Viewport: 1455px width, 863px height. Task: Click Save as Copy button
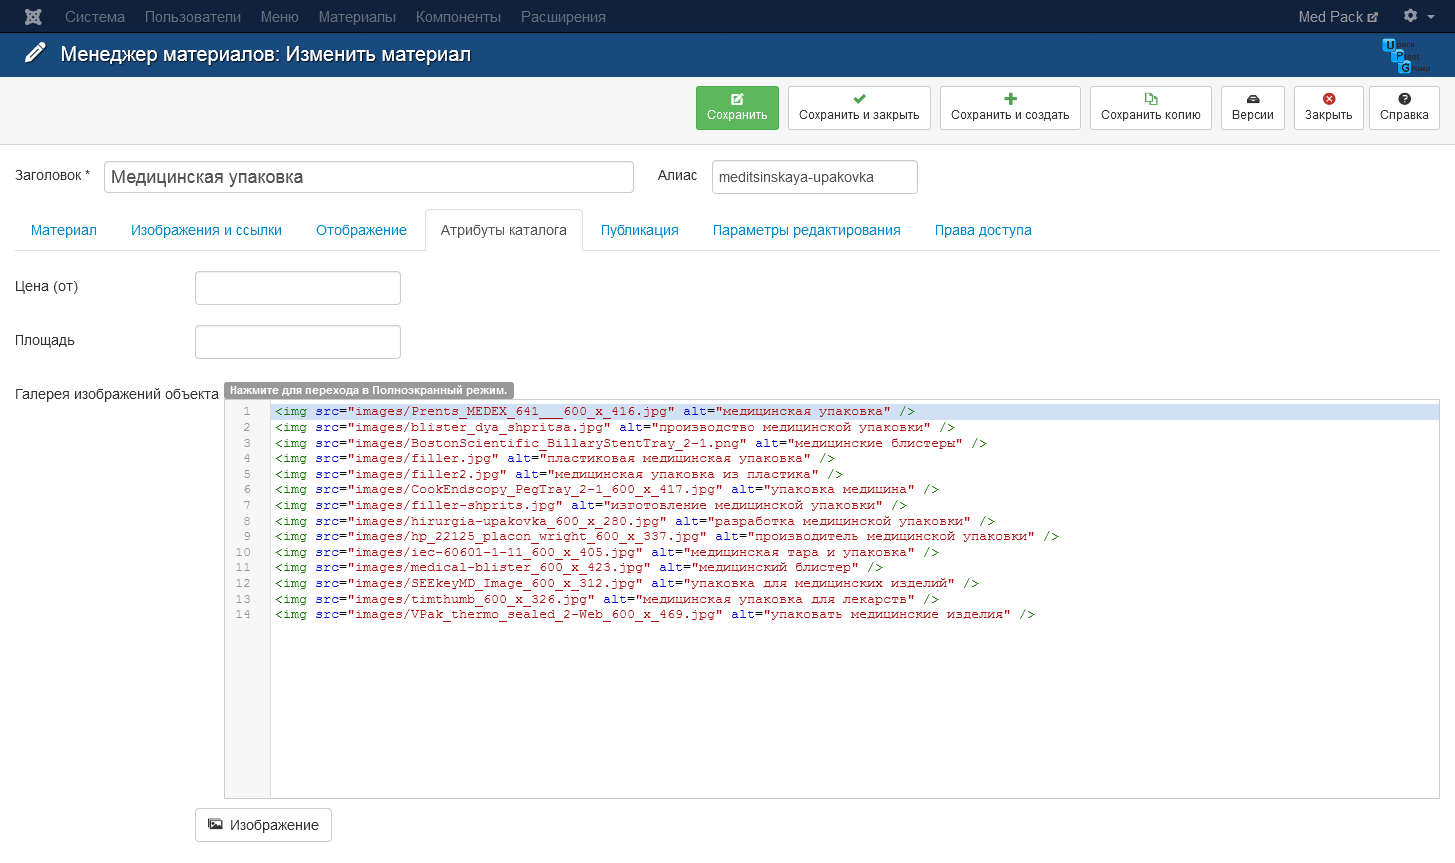point(1150,108)
